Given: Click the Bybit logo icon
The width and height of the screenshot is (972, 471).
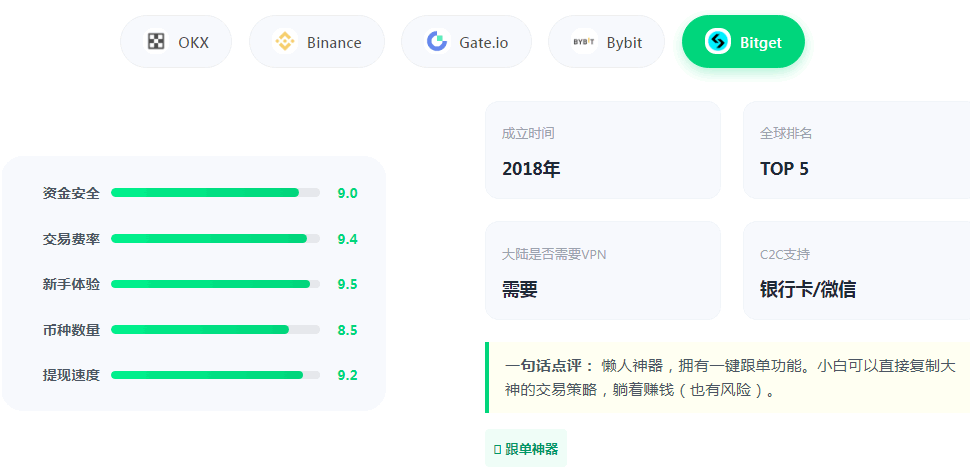Looking at the screenshot, I should click(x=583, y=42).
